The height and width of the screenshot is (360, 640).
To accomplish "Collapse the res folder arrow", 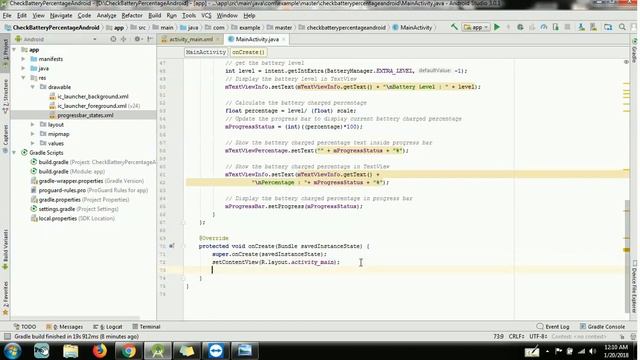I will (23, 78).
